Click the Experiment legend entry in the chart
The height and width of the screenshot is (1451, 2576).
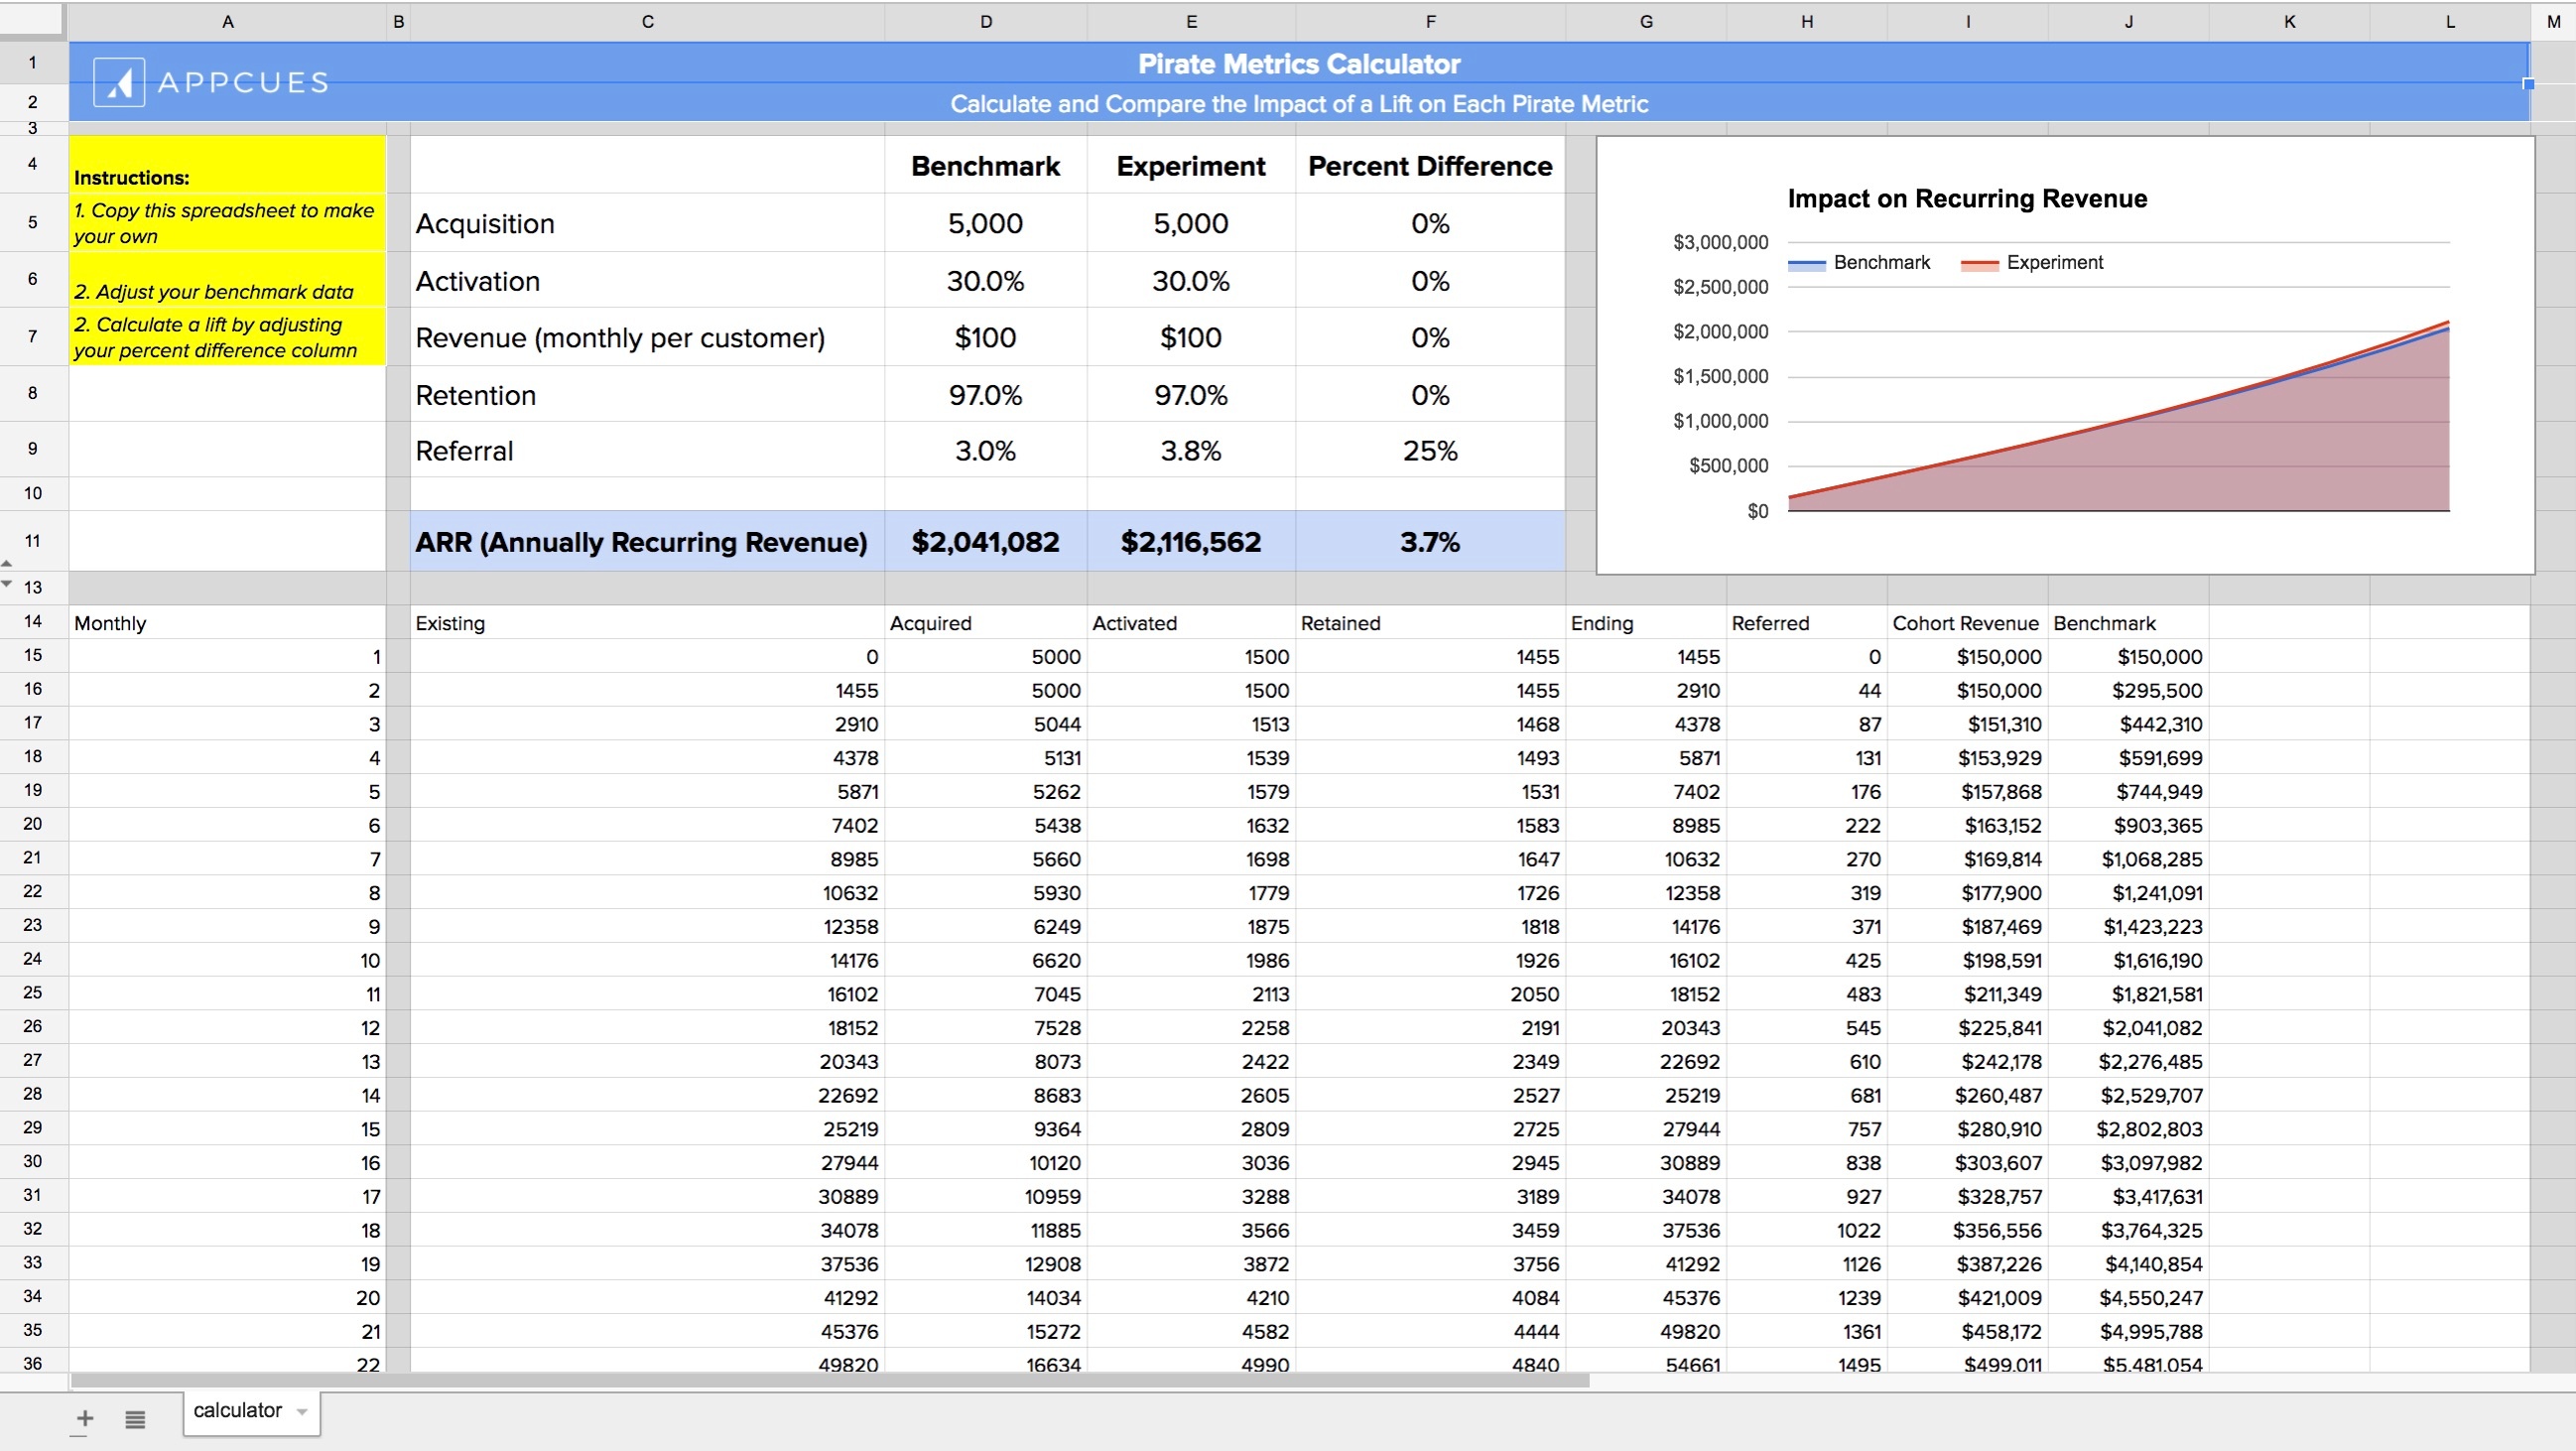2032,263
